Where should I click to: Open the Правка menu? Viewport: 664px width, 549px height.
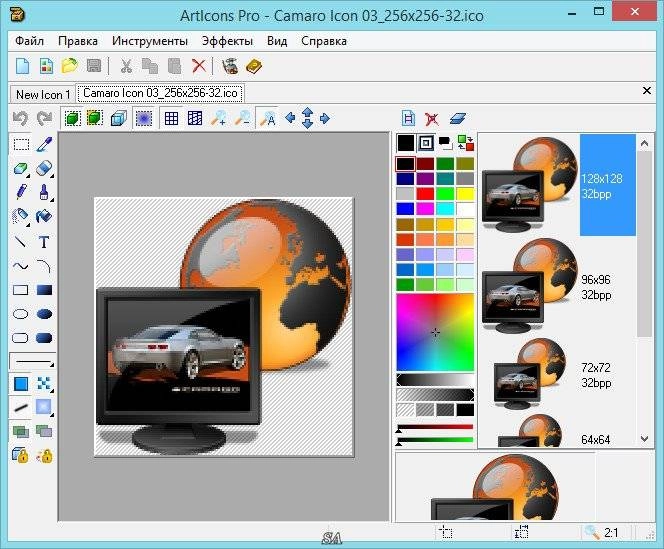78,41
